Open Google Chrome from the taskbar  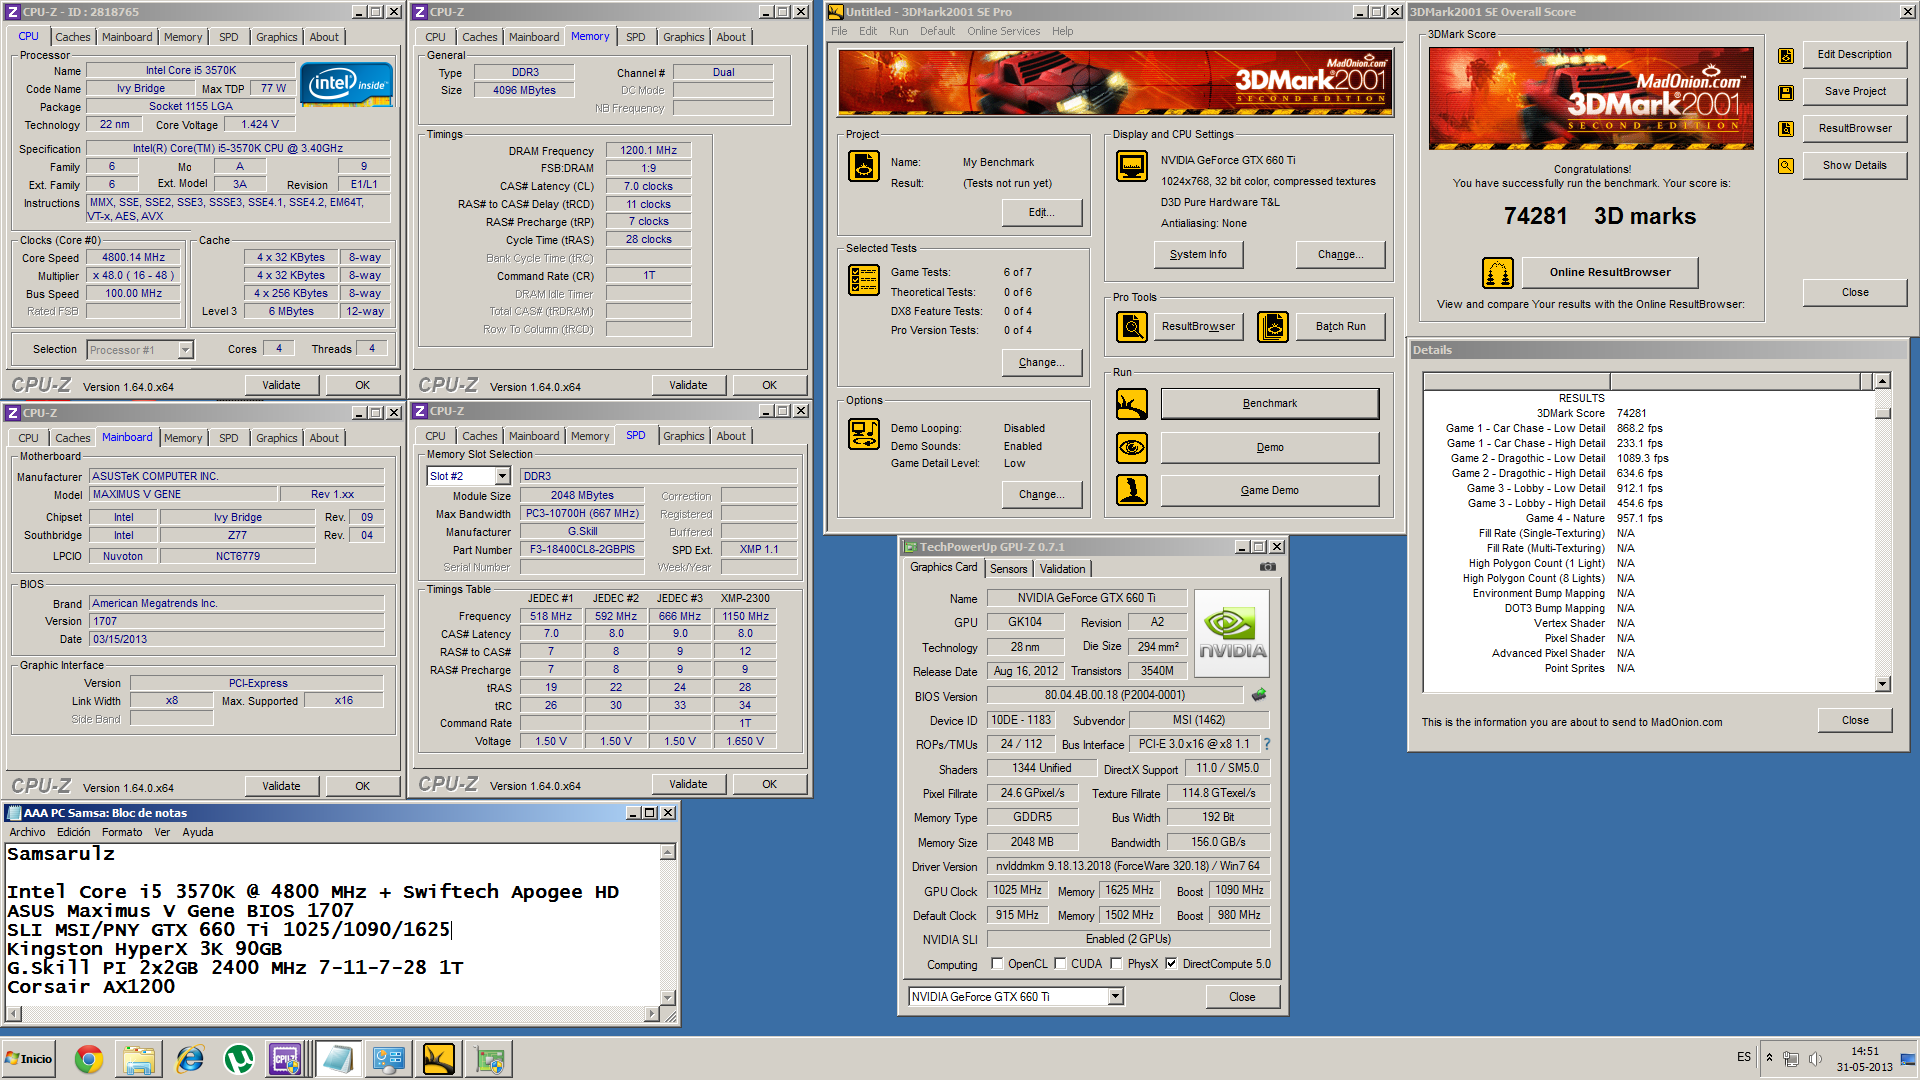(89, 1059)
